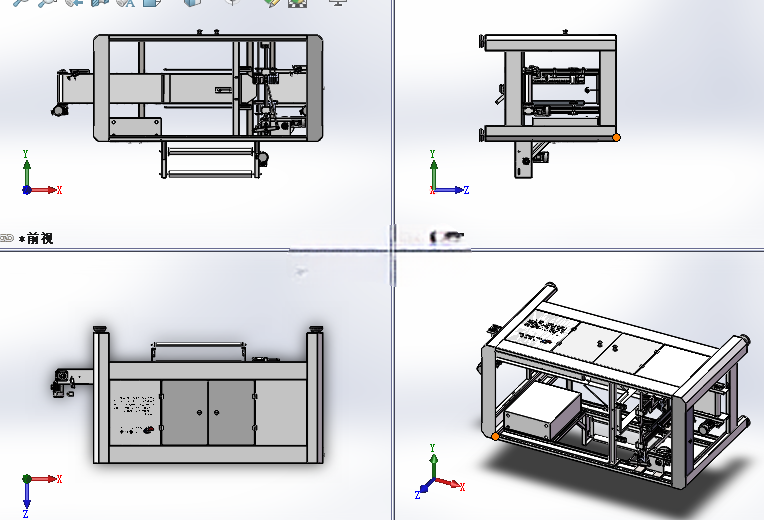Select the left cabinet door in the top view
The height and width of the screenshot is (520, 764).
185,413
